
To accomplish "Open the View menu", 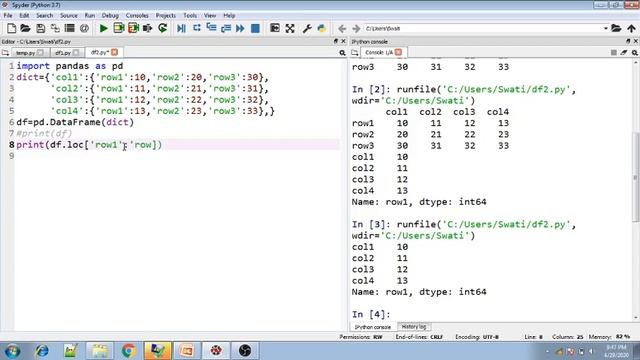I will (x=210, y=16).
